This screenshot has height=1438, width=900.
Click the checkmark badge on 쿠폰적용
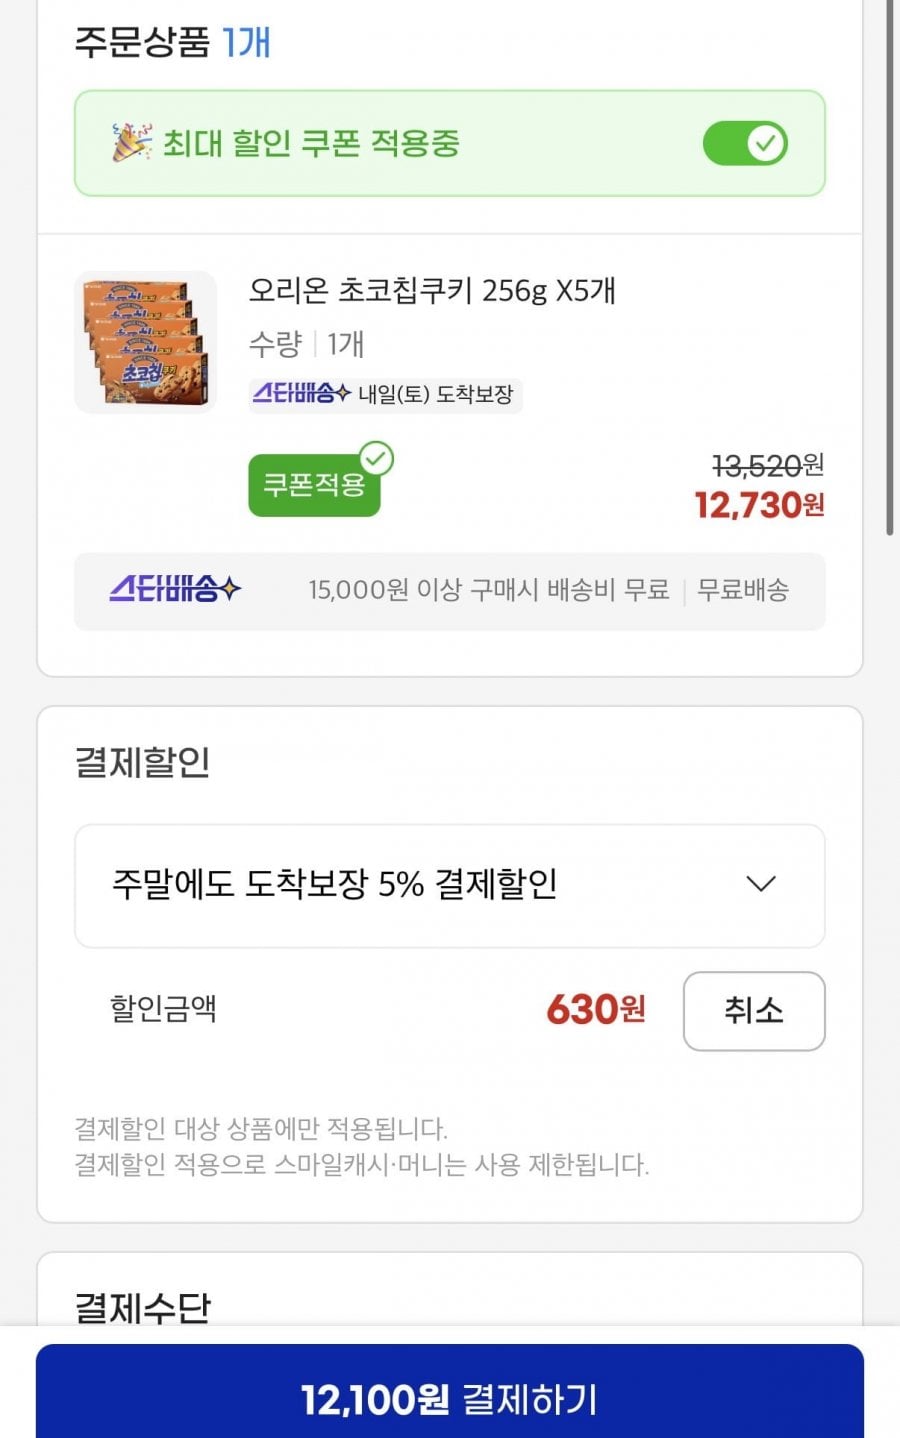(376, 459)
